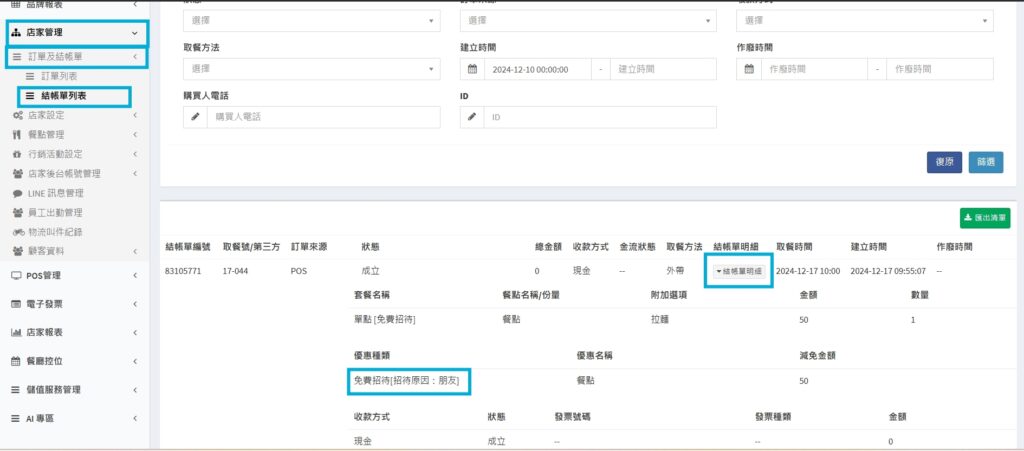Open 店家設定 via its gear icon

click(x=17, y=115)
